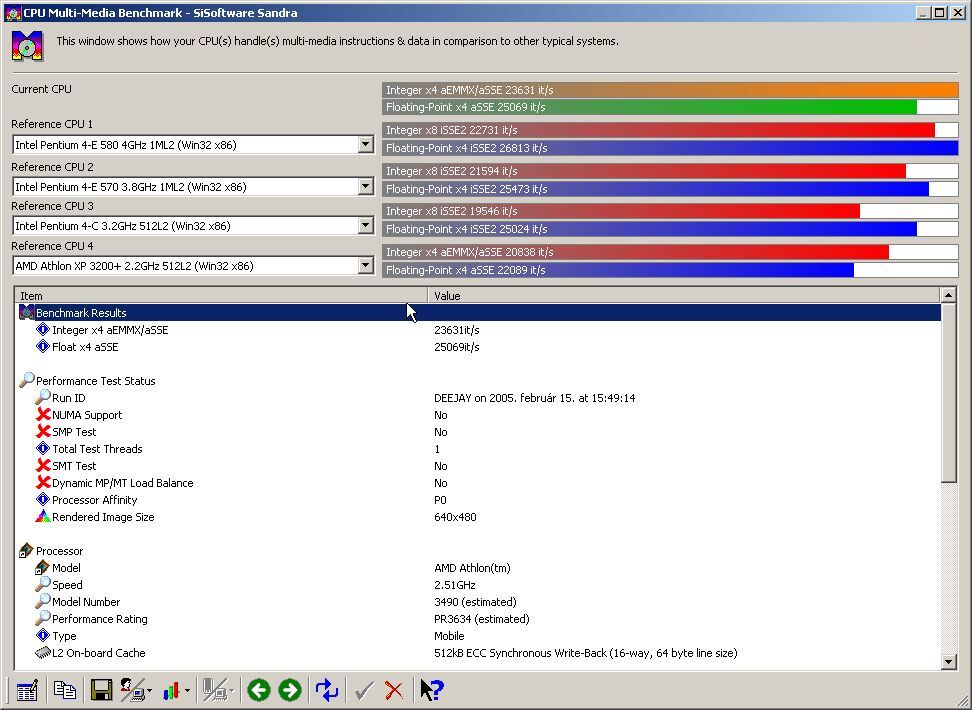Select the Model row
Image resolution: width=972 pixels, height=710 pixels.
479,568
